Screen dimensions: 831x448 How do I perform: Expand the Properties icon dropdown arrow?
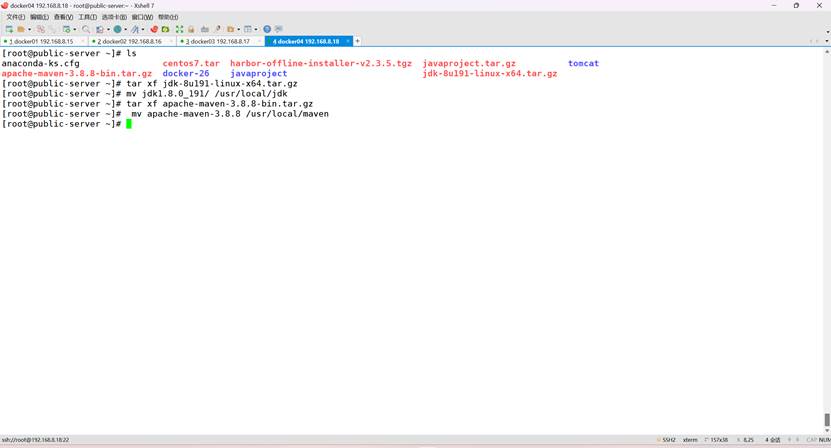click(x=75, y=29)
